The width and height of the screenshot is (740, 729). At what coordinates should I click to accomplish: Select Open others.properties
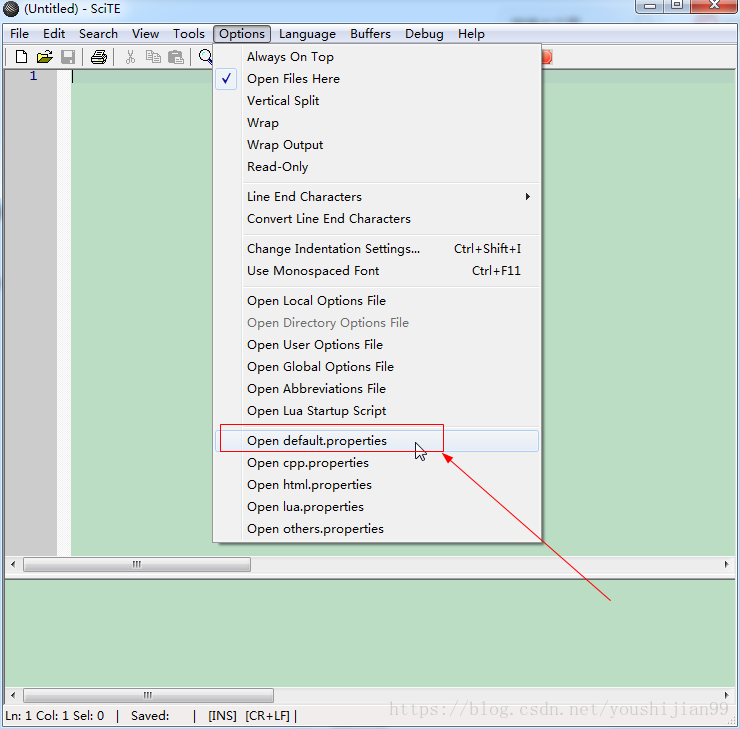[378, 529]
